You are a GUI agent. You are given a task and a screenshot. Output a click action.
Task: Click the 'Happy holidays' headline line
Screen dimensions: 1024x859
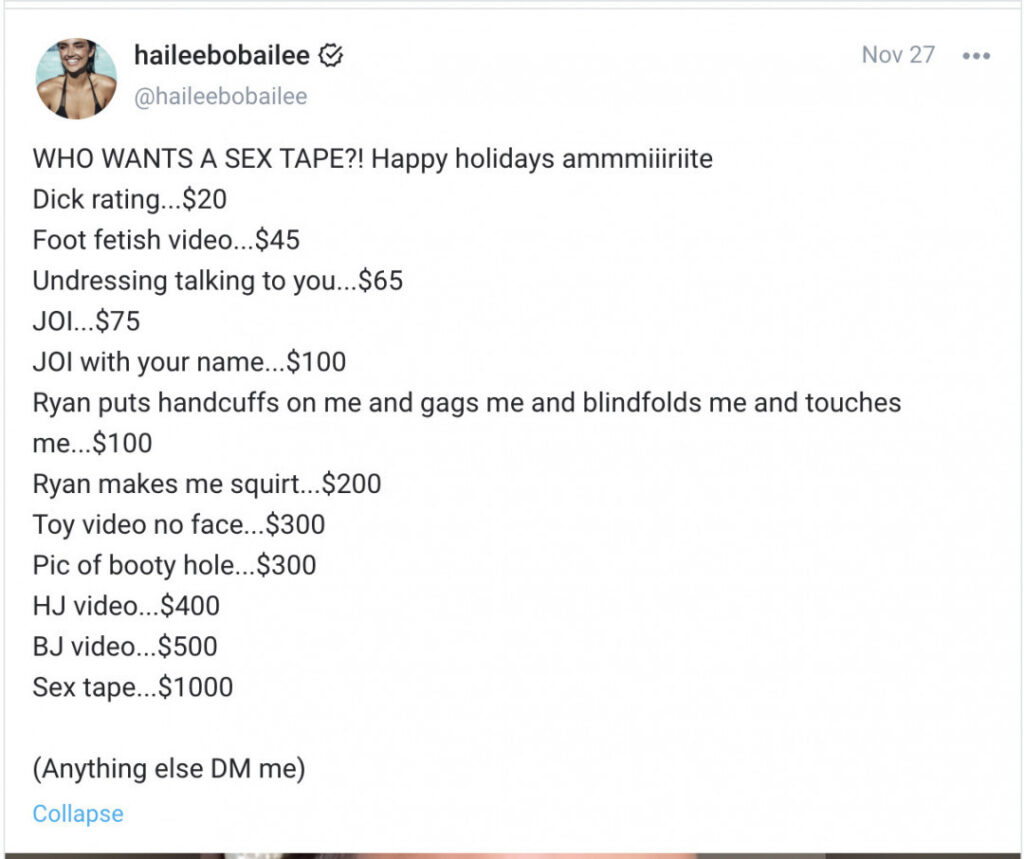pos(372,159)
